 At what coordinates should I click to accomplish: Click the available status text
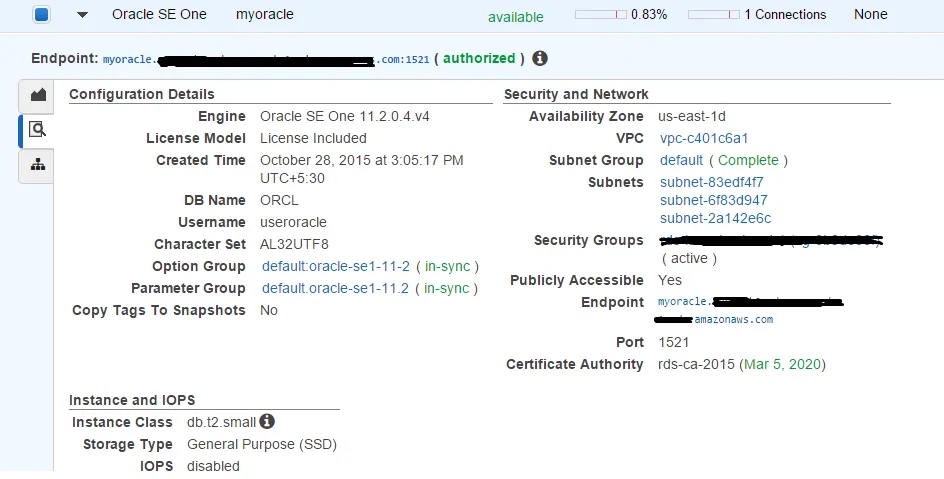[516, 17]
